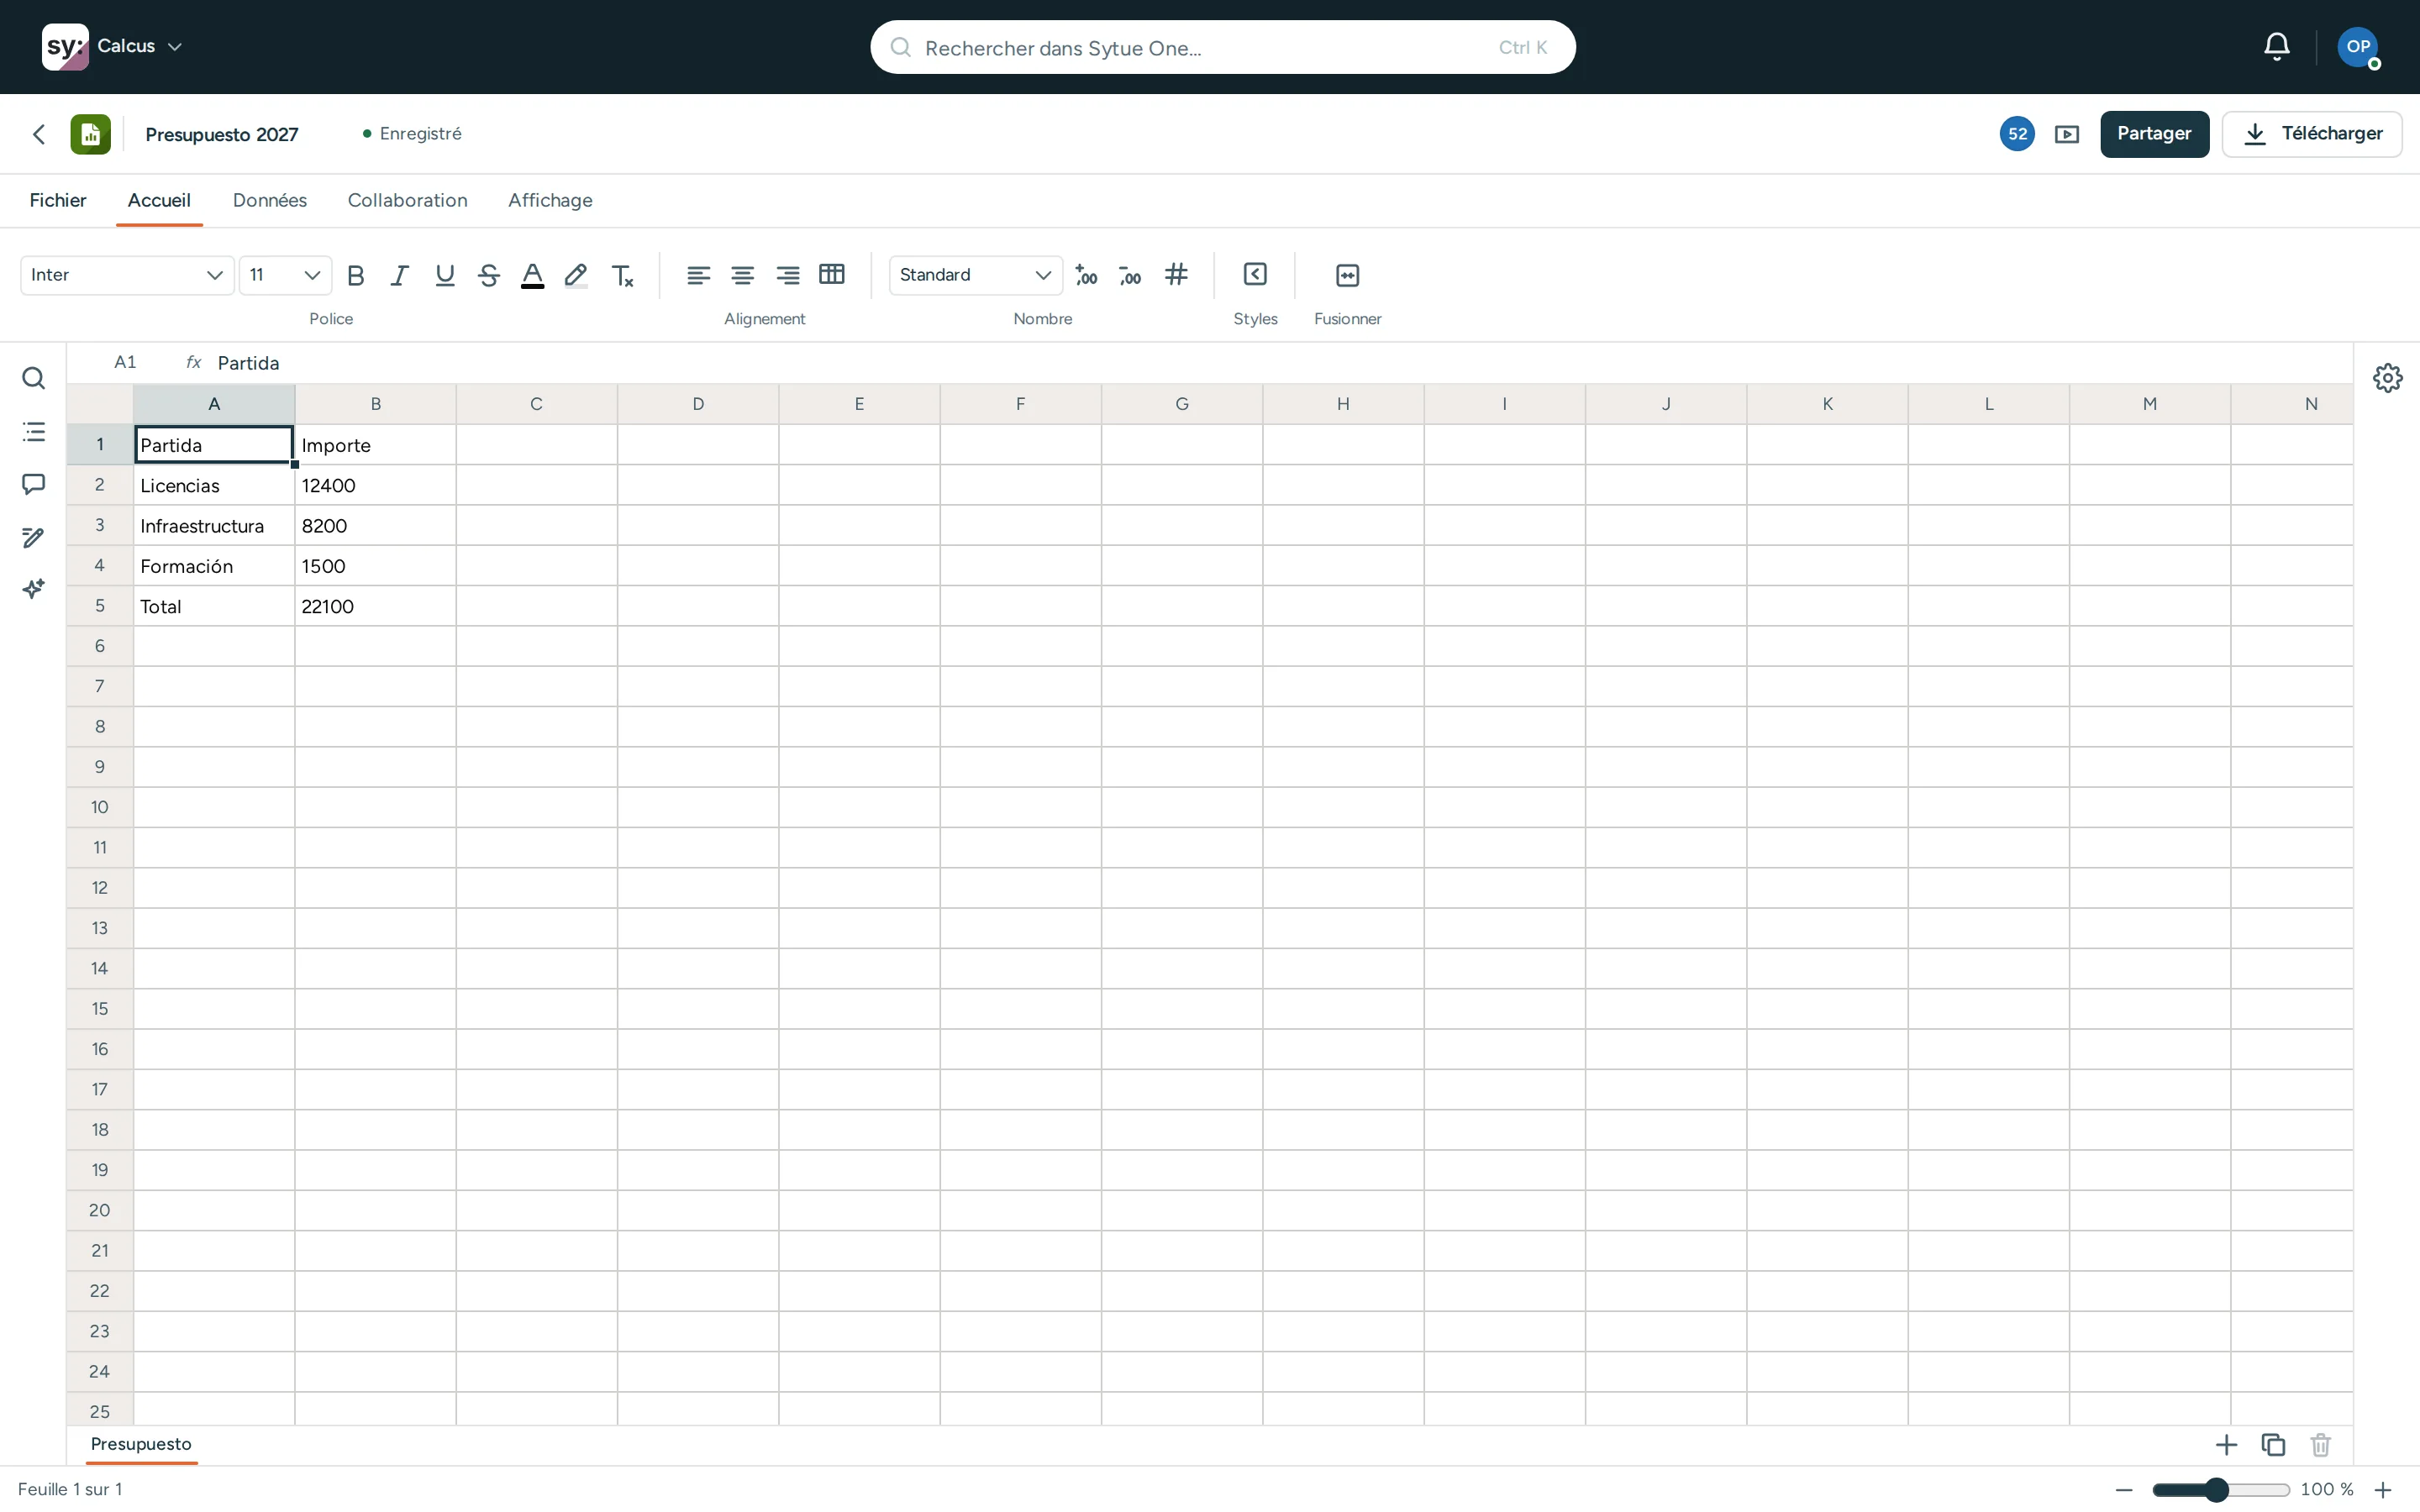Open the highlight fill color tool

[576, 275]
